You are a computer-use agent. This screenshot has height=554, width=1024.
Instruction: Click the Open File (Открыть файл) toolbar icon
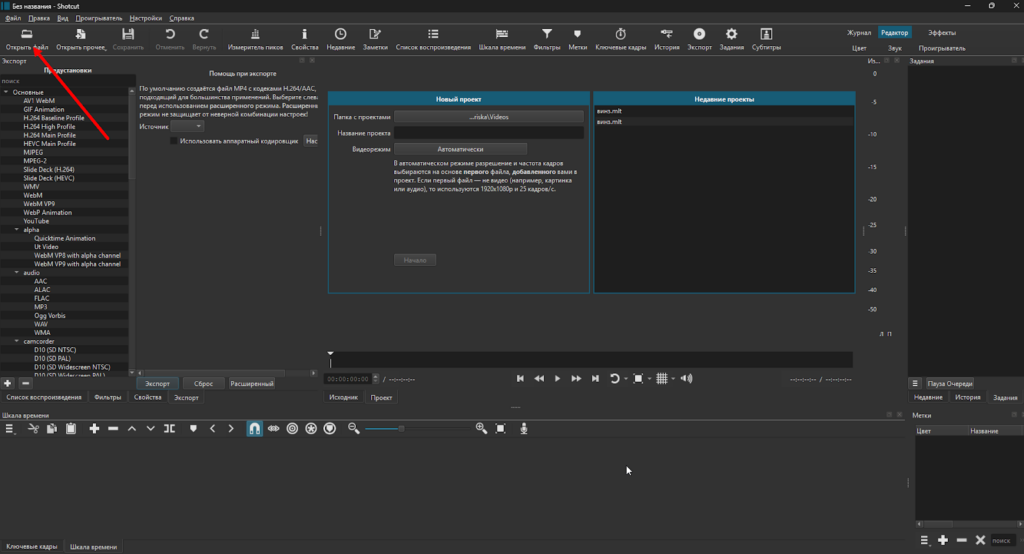(x=27, y=35)
